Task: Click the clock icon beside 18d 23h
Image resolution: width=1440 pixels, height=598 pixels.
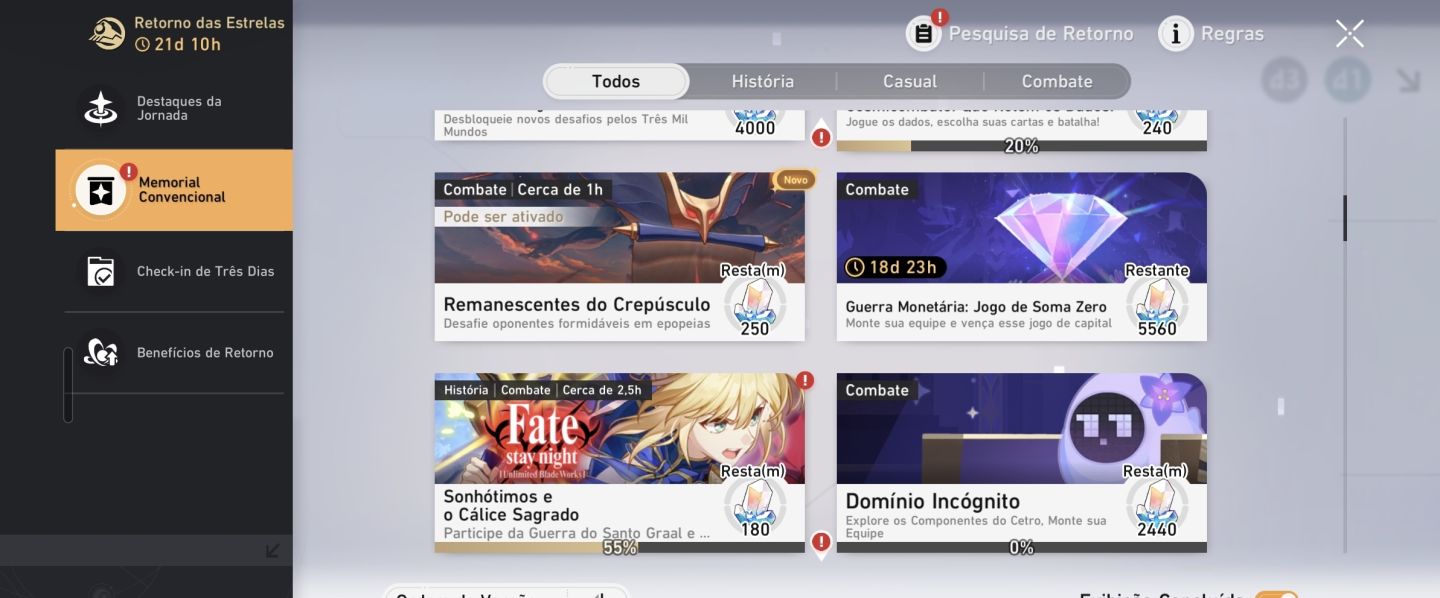Action: tap(855, 267)
